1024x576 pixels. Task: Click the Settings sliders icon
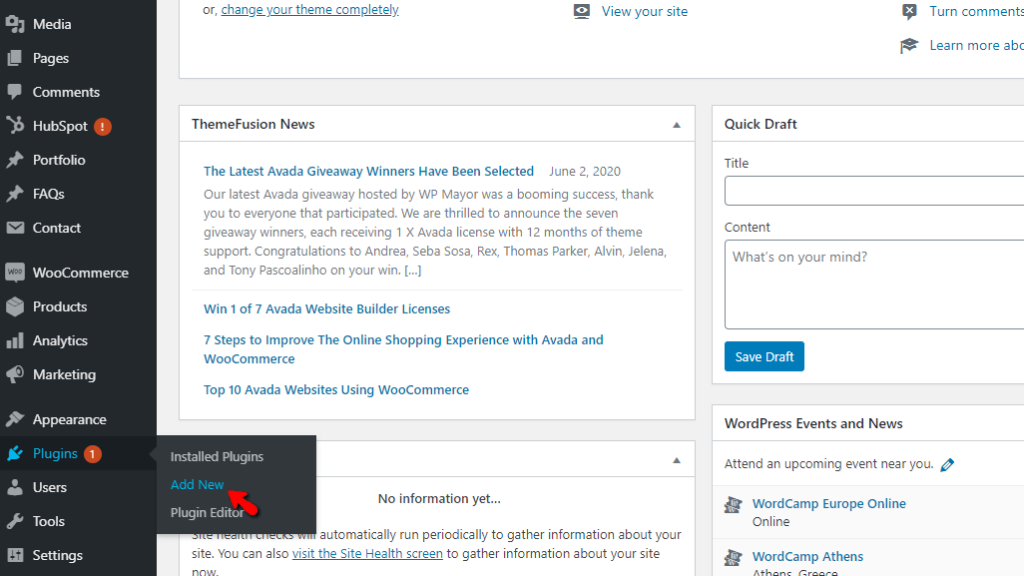[x=15, y=555]
